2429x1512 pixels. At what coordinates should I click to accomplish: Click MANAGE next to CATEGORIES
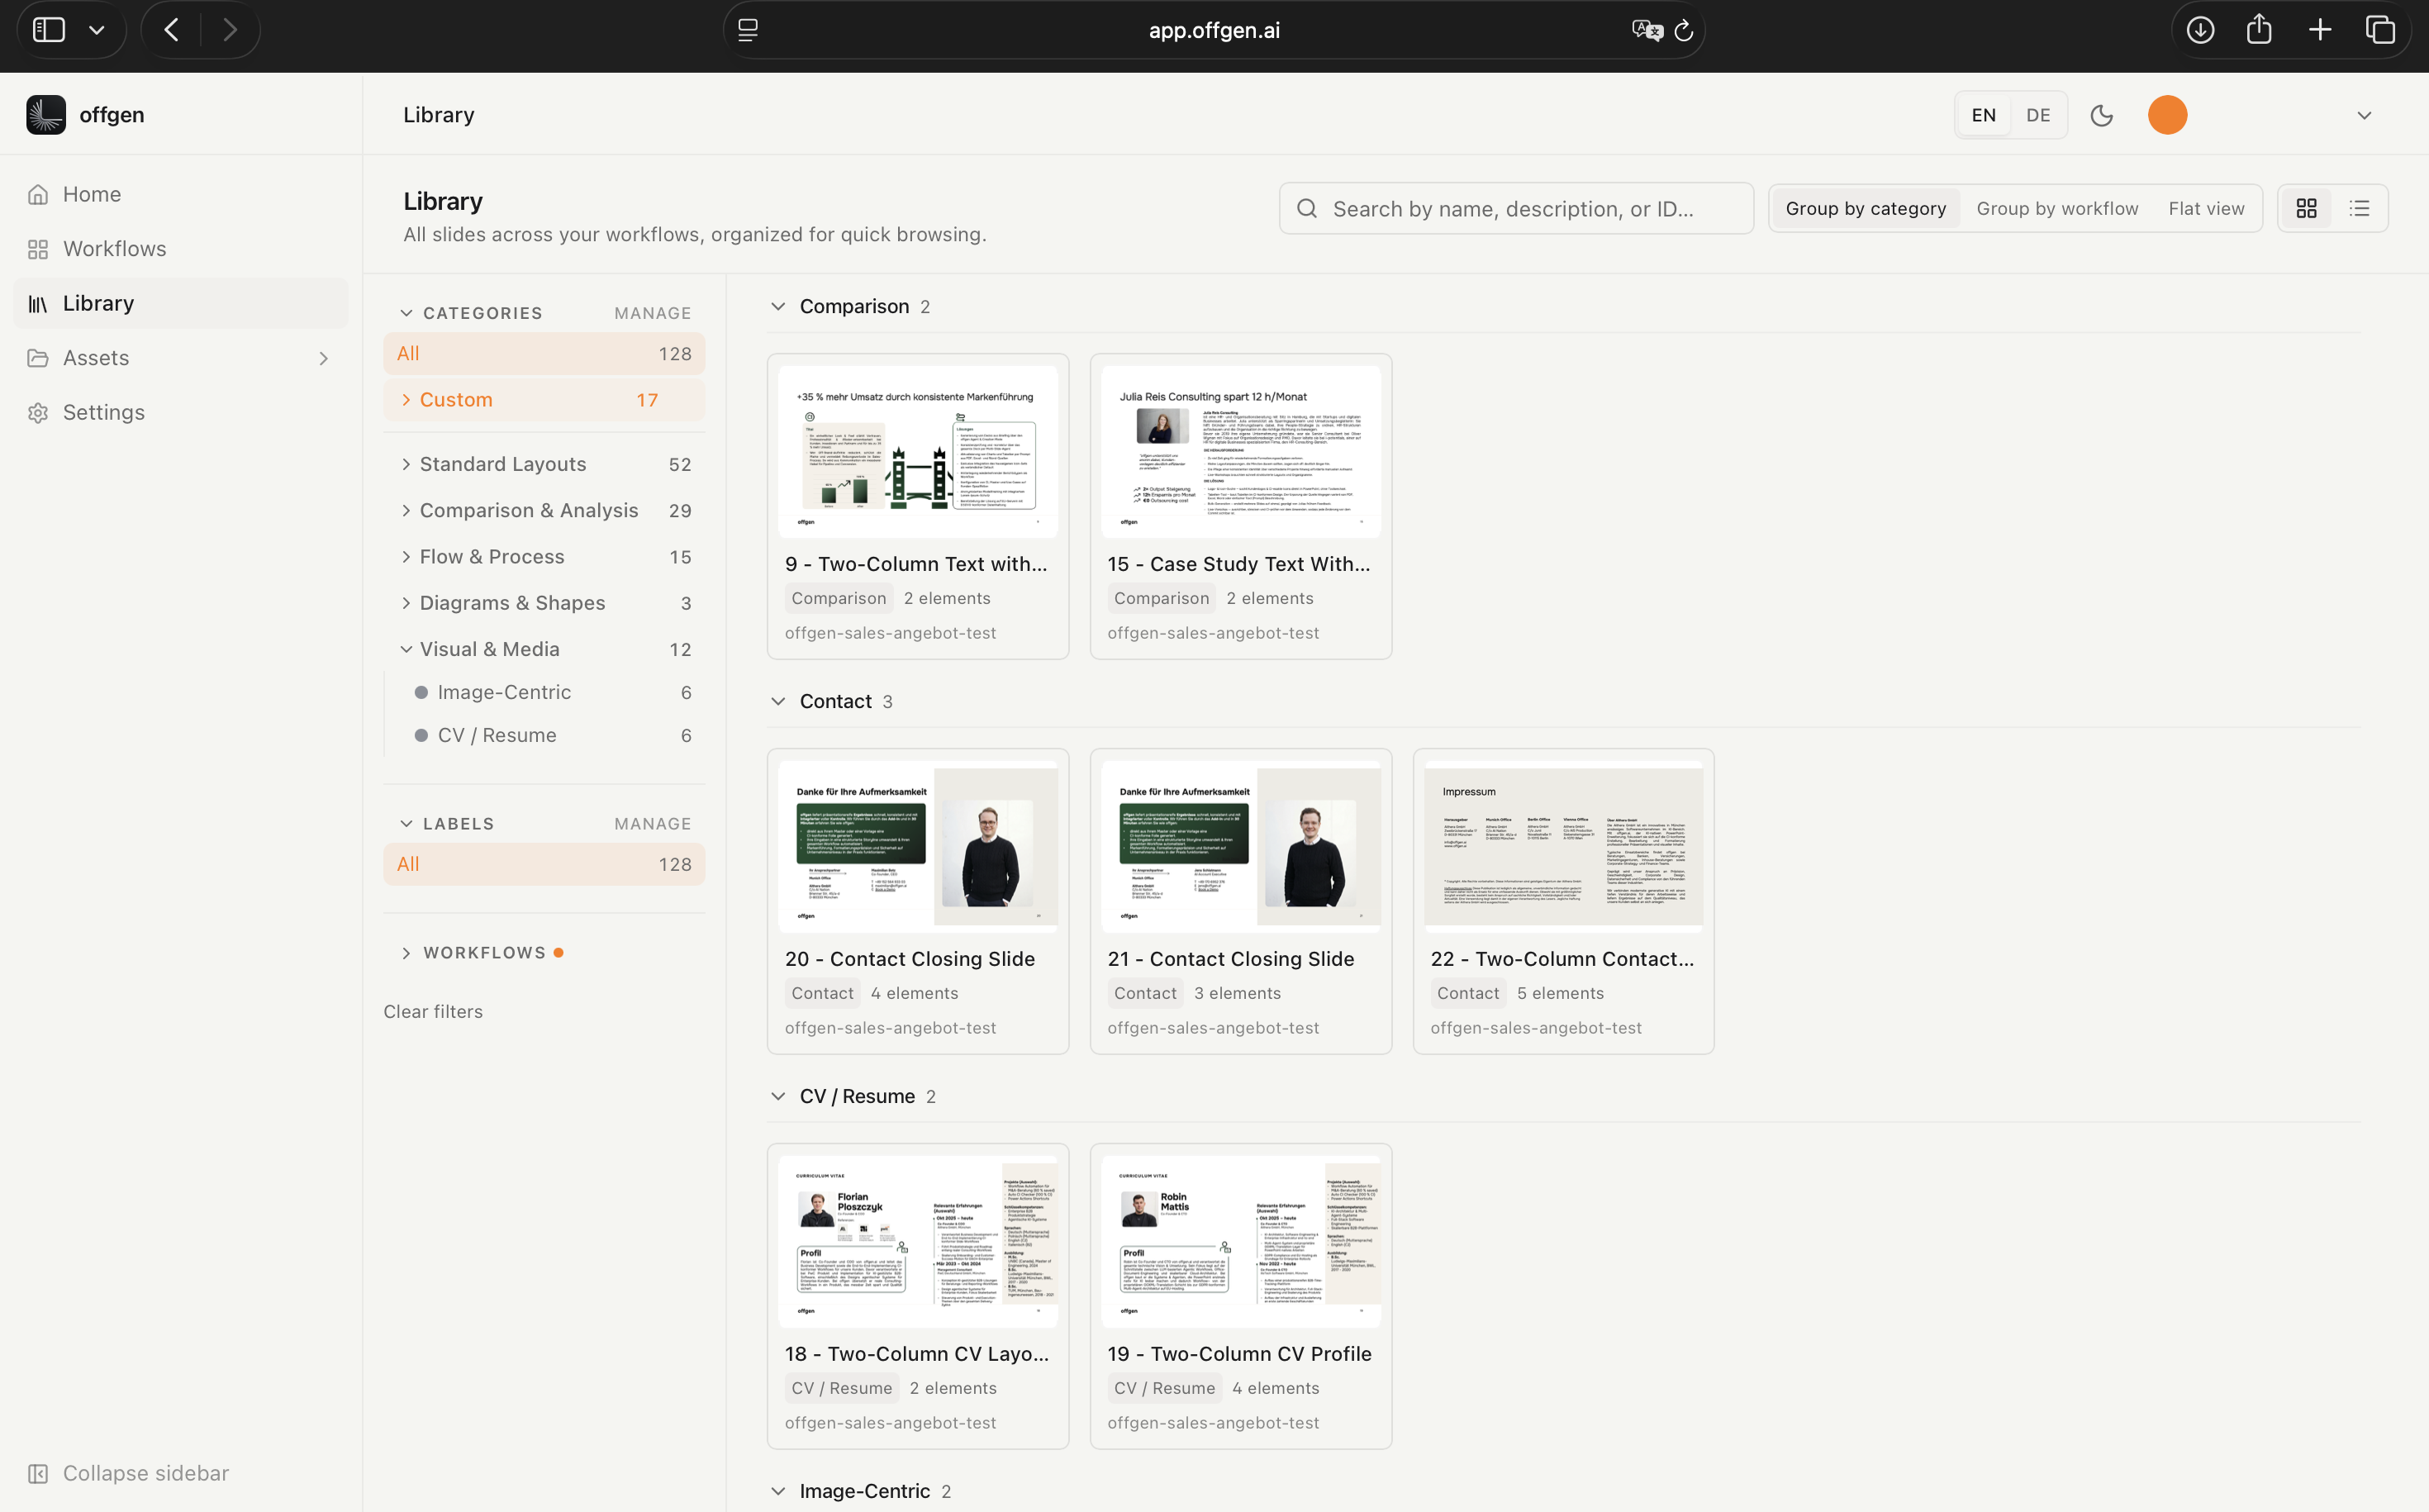pos(652,313)
